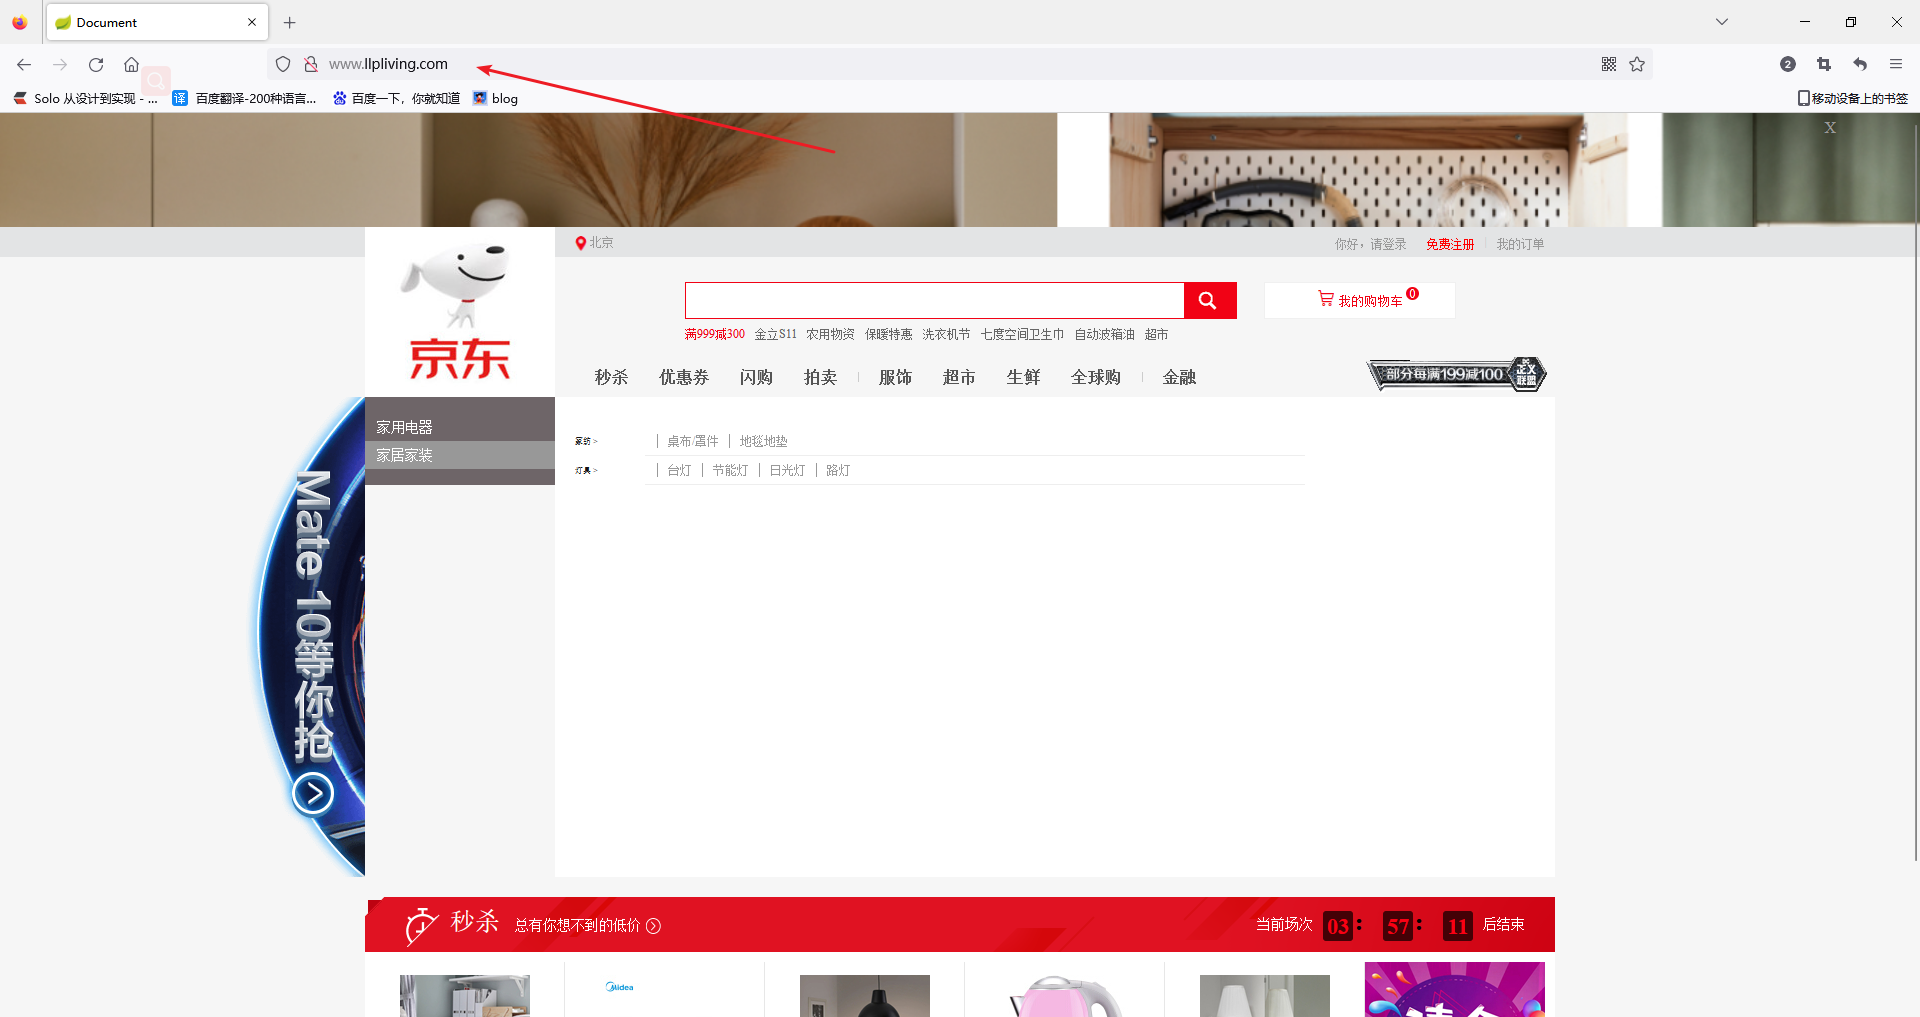Open the list all tabs dropdown arrow
The width and height of the screenshot is (1920, 1017).
[x=1721, y=22]
